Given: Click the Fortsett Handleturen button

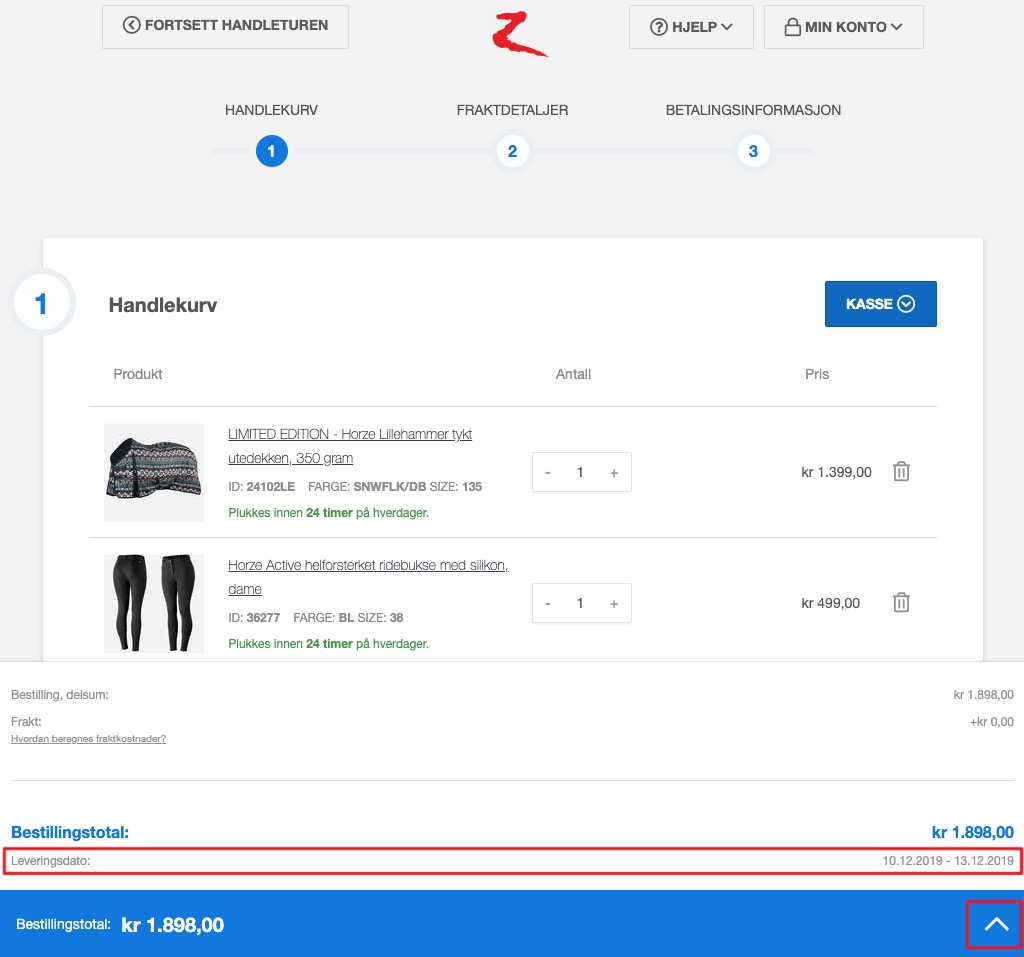Looking at the screenshot, I should coord(225,27).
